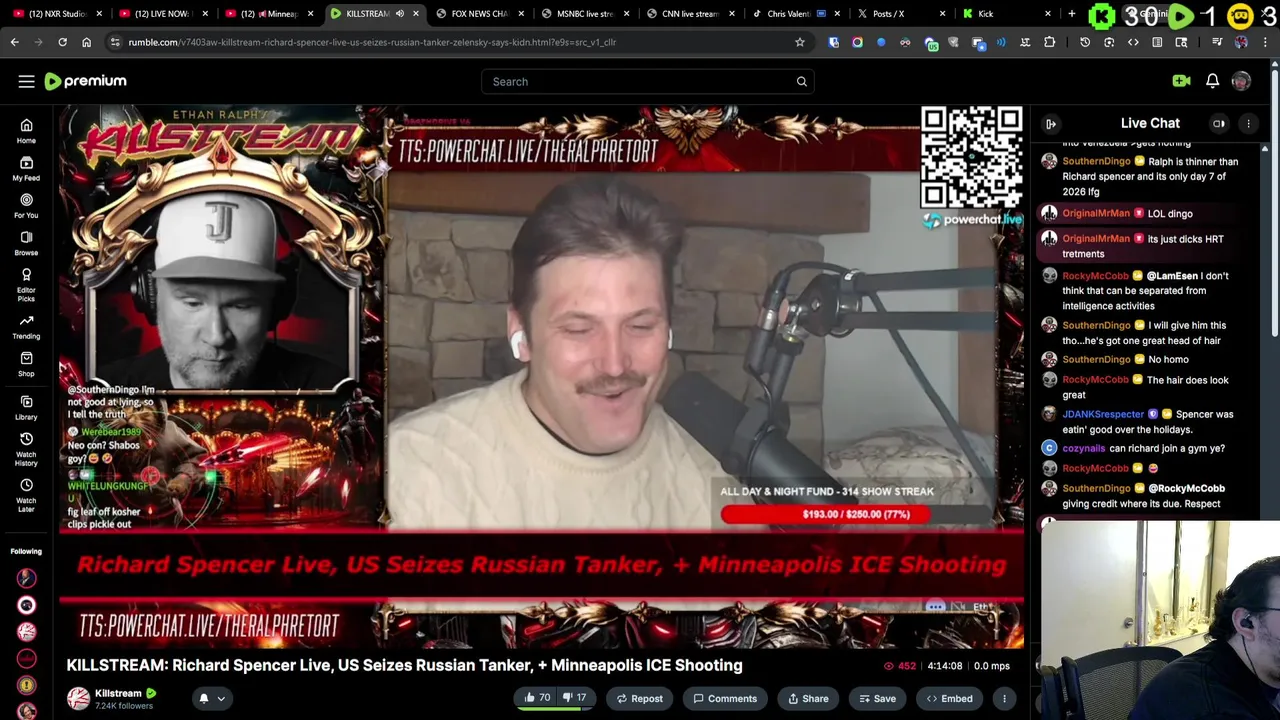The width and height of the screenshot is (1280, 720).
Task: Open My Feed in the sidebar
Action: pyautogui.click(x=26, y=168)
